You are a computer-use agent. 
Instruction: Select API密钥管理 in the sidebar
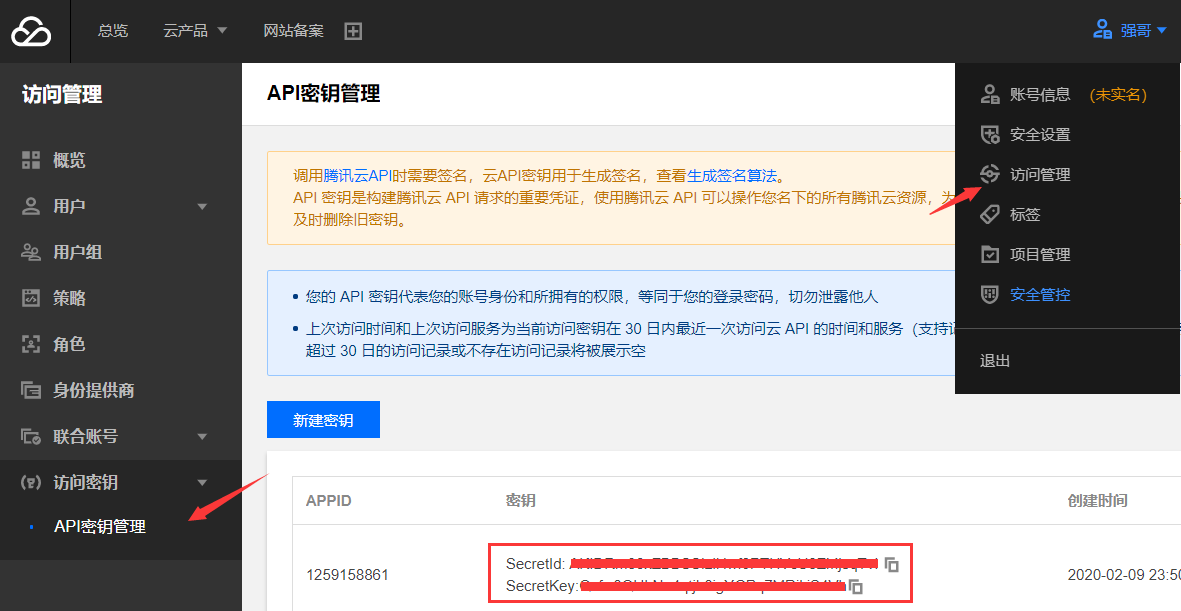pyautogui.click(x=99, y=527)
